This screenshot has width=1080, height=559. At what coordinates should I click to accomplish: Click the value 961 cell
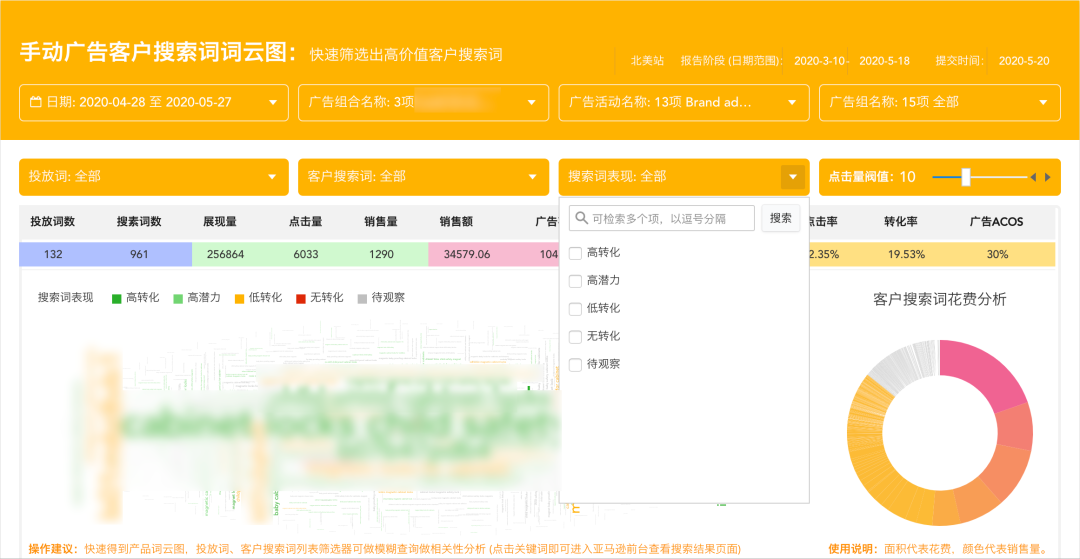click(x=138, y=254)
